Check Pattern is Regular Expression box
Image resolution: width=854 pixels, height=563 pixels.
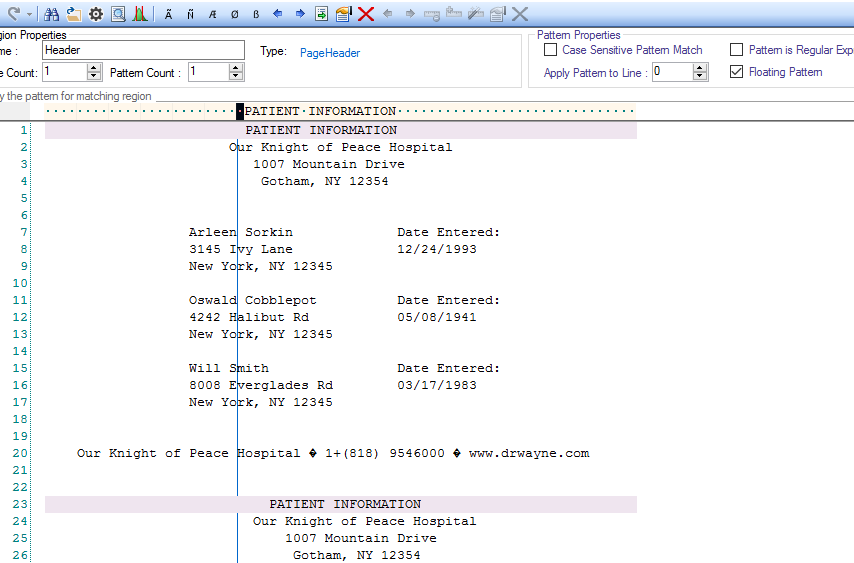(x=737, y=50)
